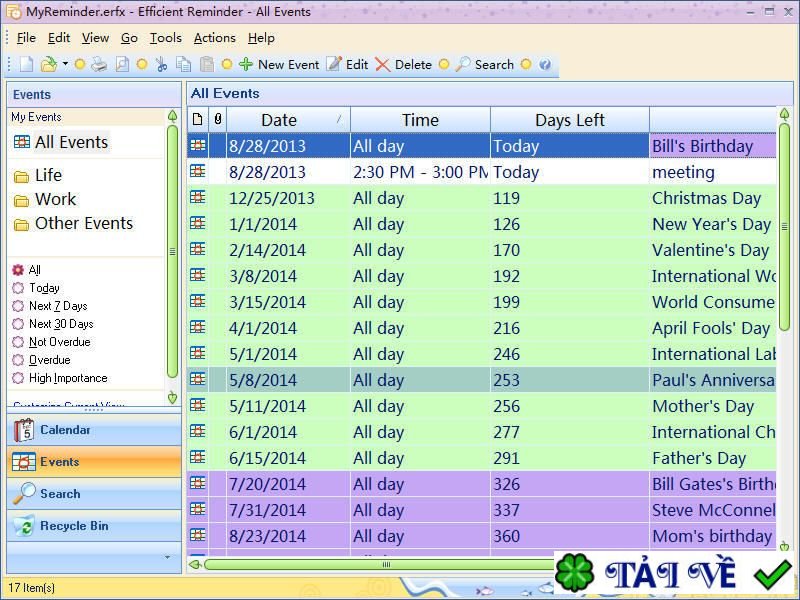Click the New Event button
Screen dimensions: 800x600
[x=279, y=64]
